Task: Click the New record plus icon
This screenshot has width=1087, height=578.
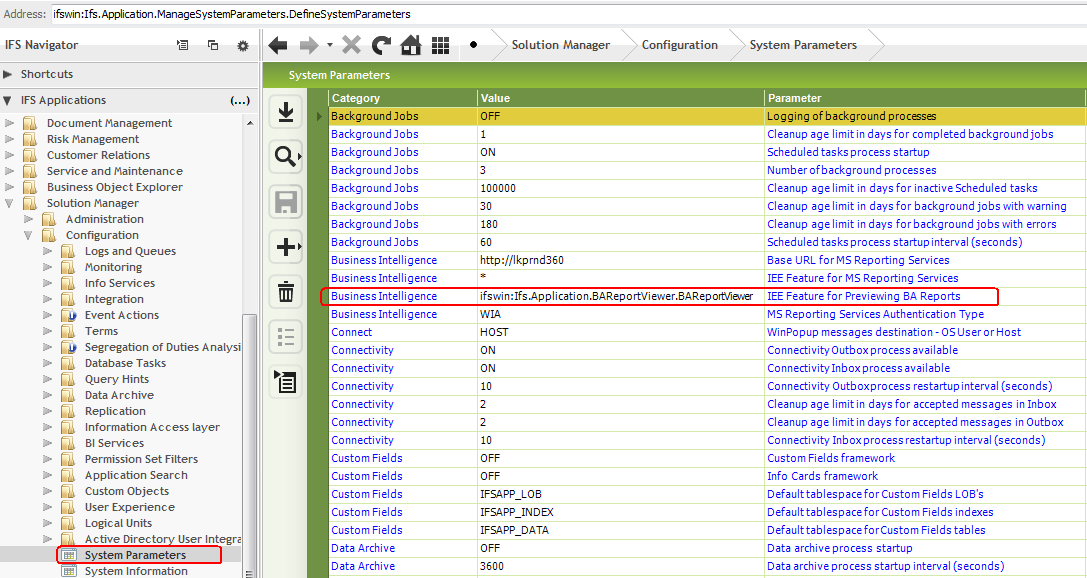Action: click(x=286, y=246)
